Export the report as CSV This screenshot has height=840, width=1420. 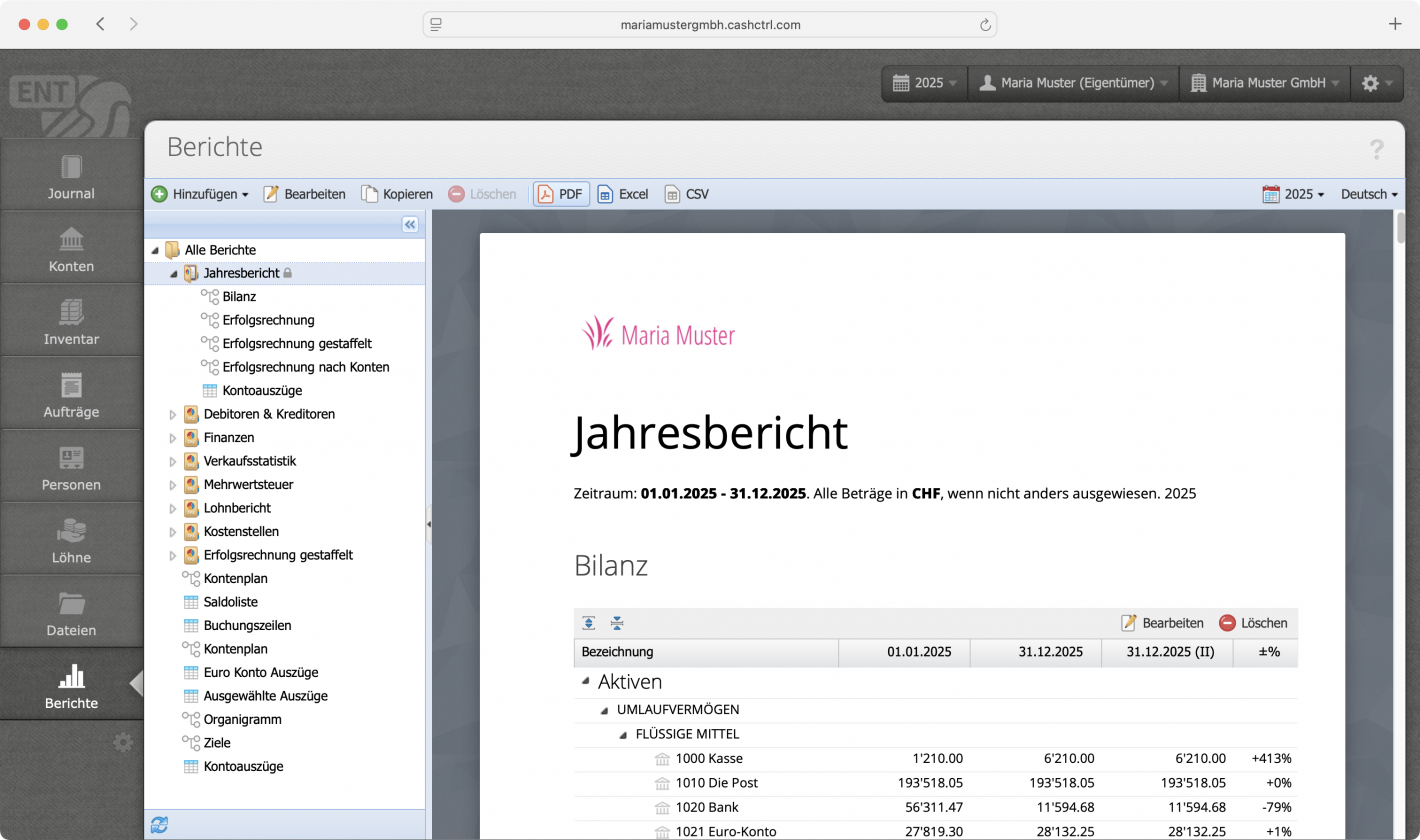[686, 194]
